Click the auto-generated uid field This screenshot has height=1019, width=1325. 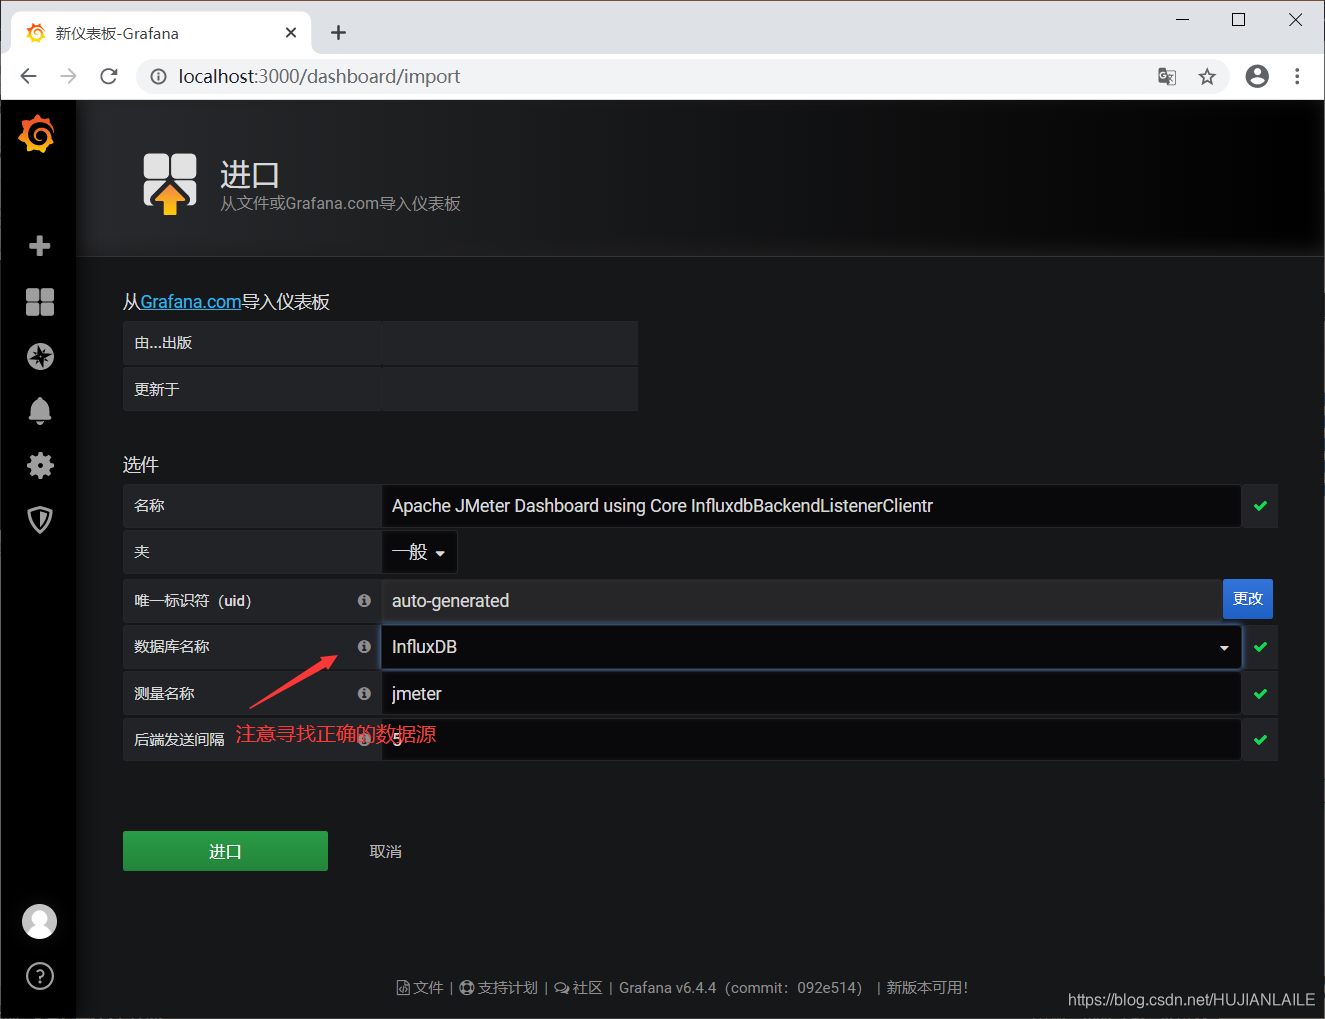click(x=802, y=601)
